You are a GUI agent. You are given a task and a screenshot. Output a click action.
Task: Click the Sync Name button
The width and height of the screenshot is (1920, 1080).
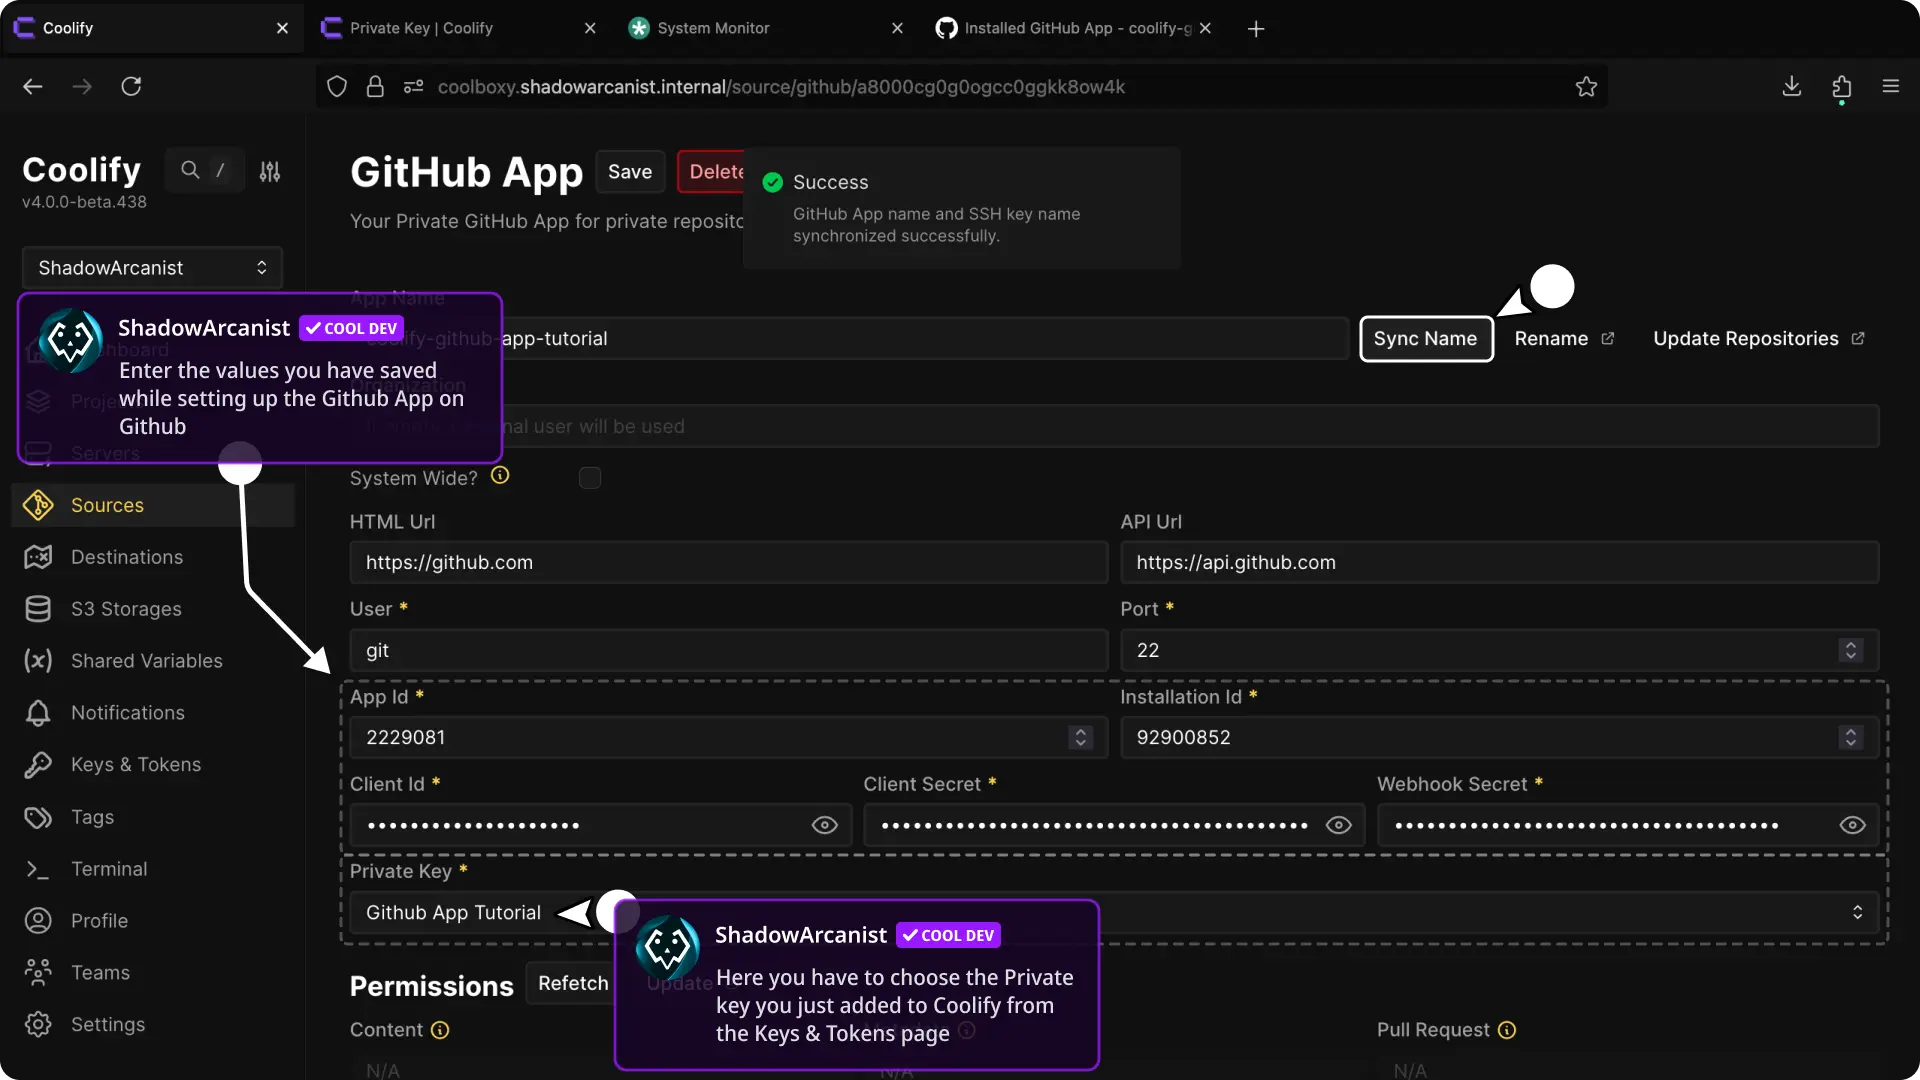tap(1425, 339)
